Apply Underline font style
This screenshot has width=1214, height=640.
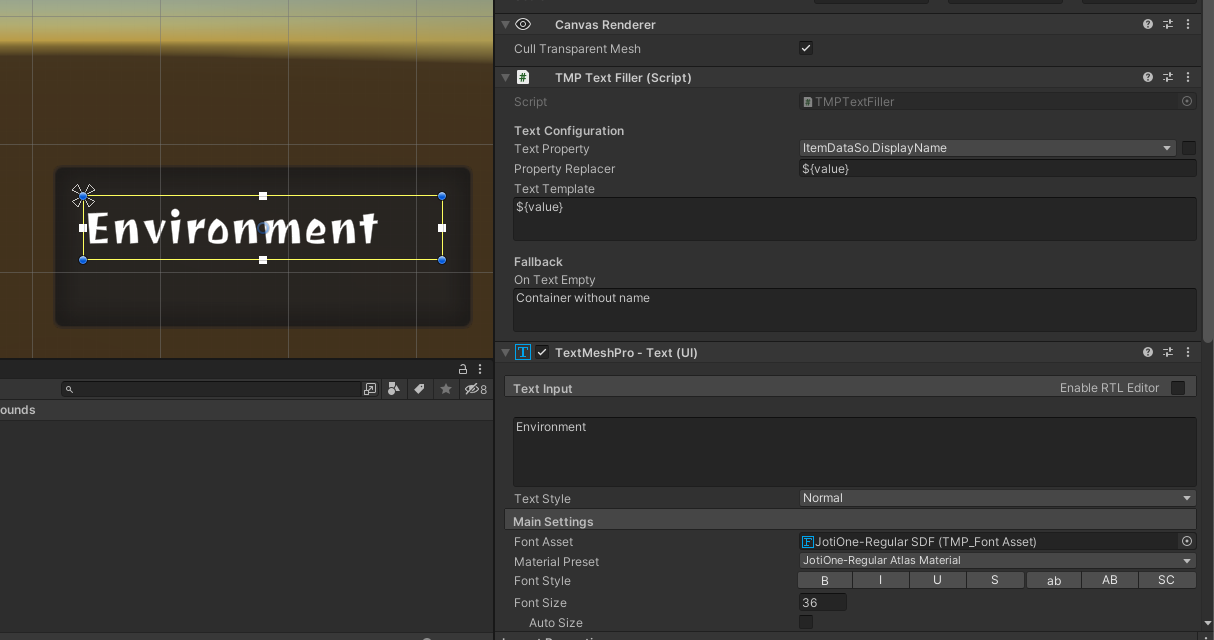coord(938,580)
